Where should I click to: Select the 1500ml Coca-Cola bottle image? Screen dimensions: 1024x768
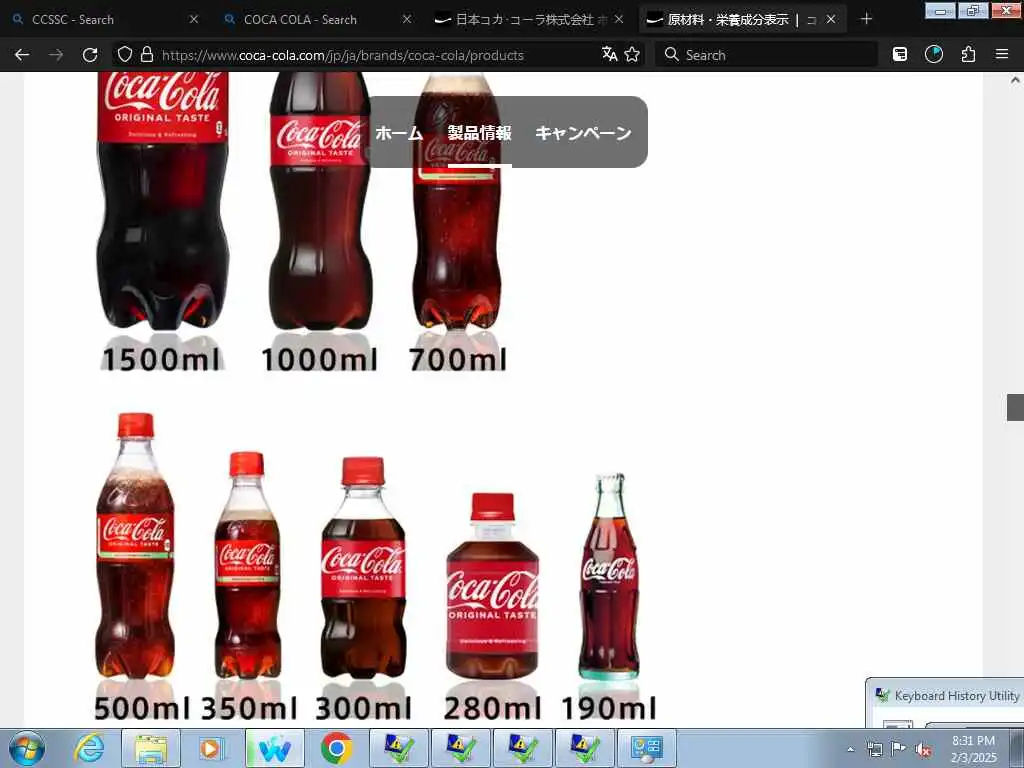pyautogui.click(x=163, y=200)
